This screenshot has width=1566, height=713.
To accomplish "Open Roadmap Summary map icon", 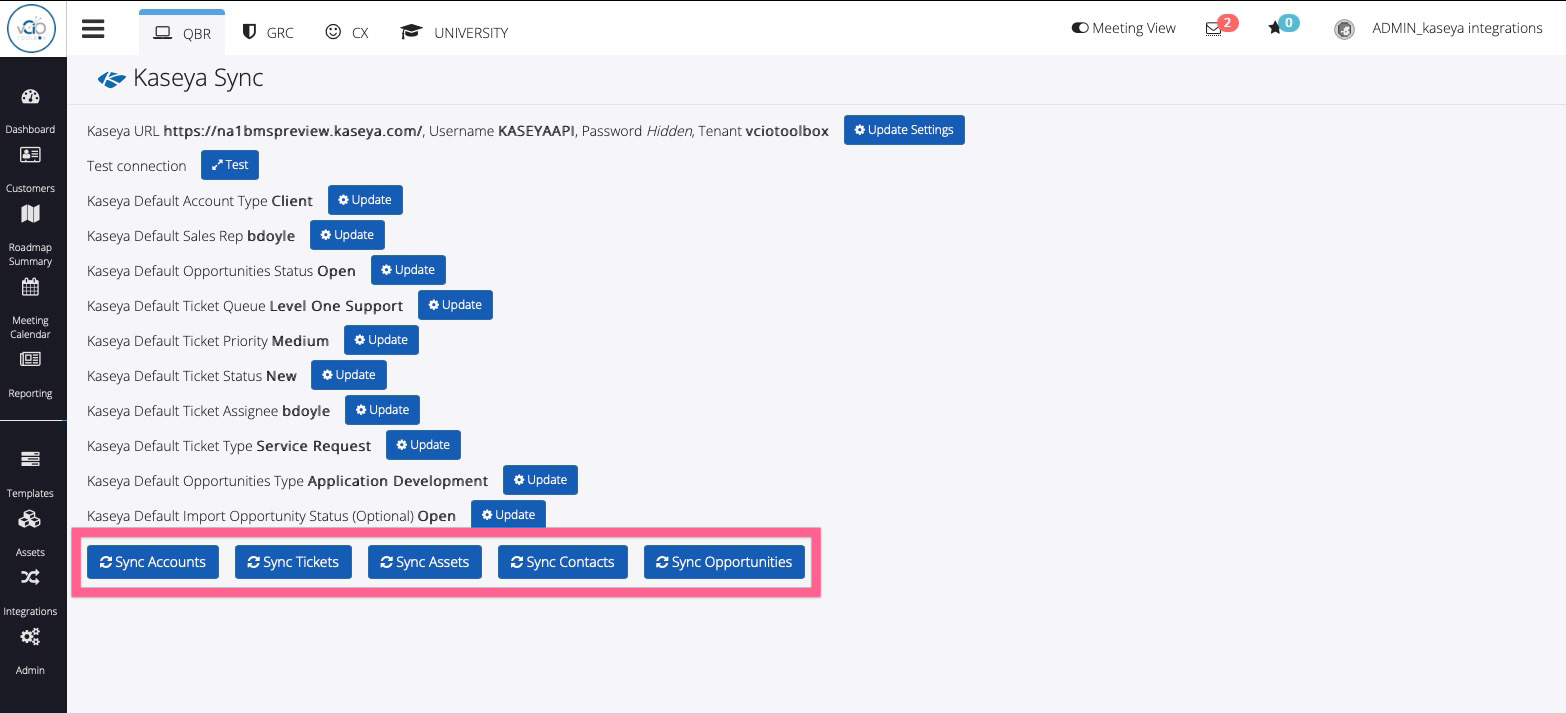I will click(x=30, y=213).
